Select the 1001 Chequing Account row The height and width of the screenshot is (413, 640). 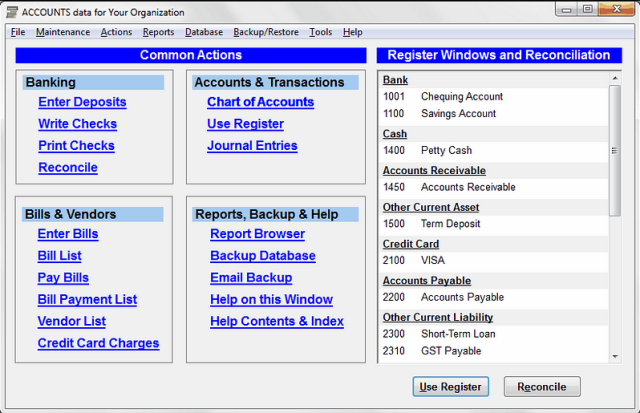click(x=461, y=97)
